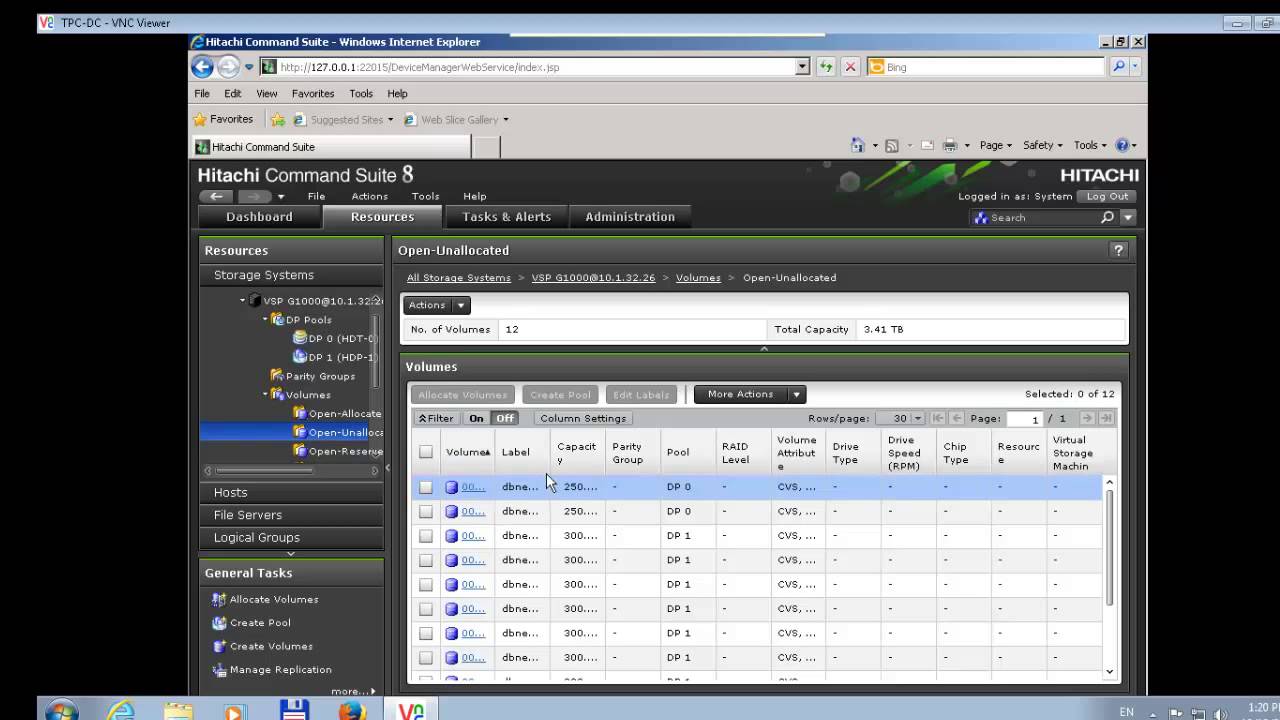Screen dimensions: 1280x720
Task: Open the IE View menu
Action: pyautogui.click(x=266, y=93)
